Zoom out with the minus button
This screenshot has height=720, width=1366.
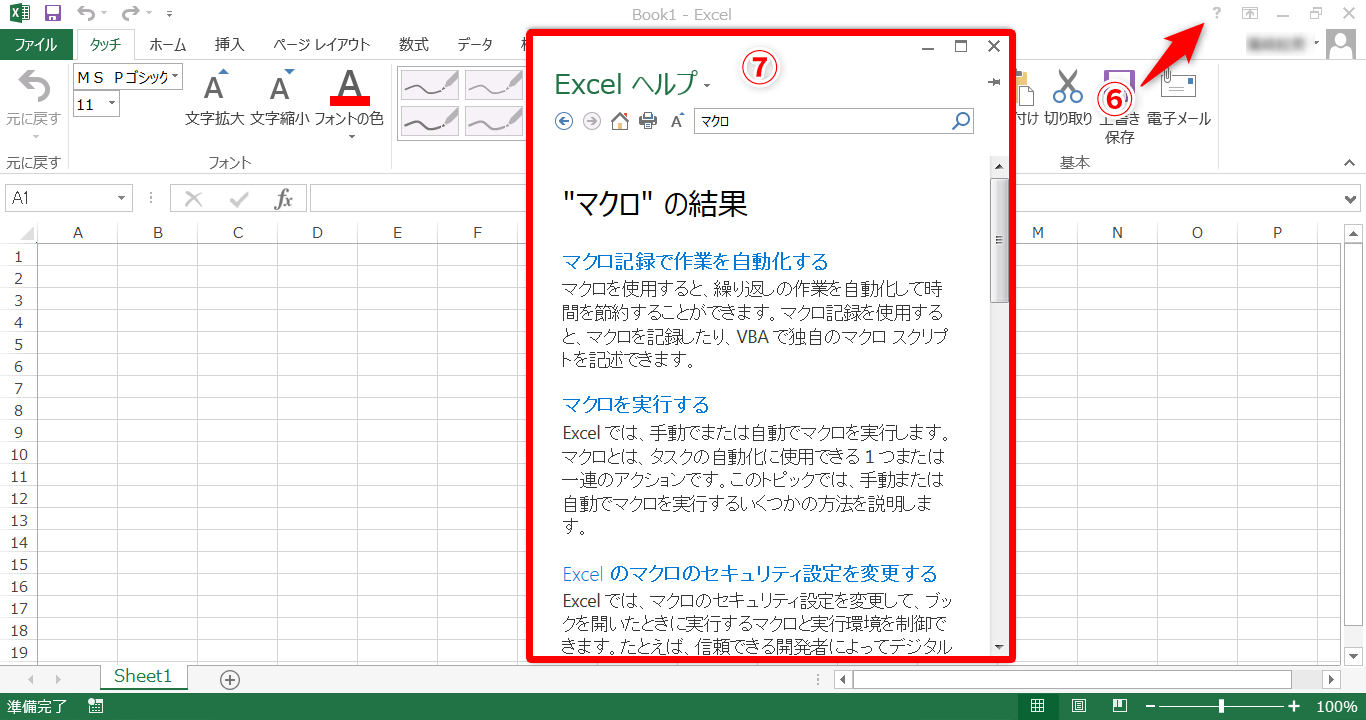(x=1151, y=706)
